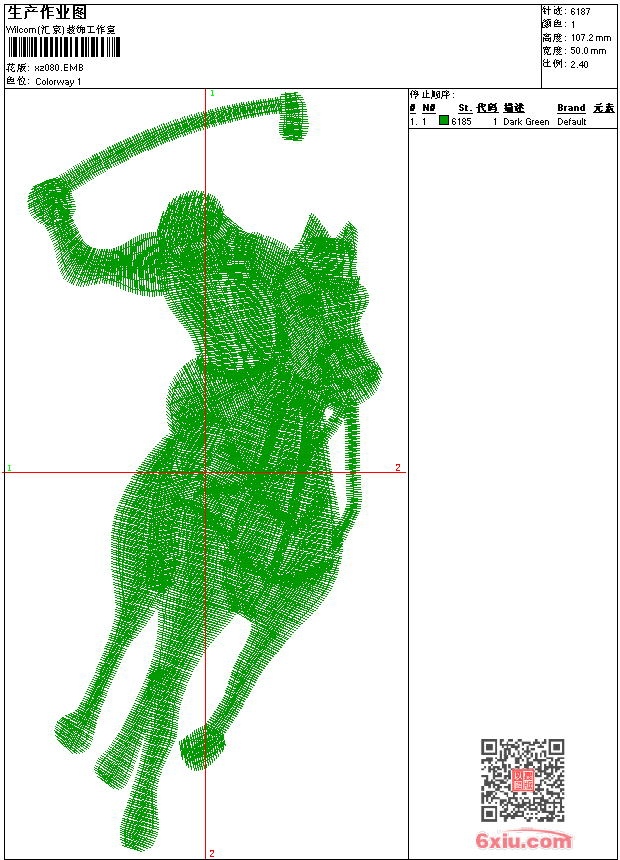Click the file name 'xz080.EMB'
The height and width of the screenshot is (860, 620).
tap(59, 68)
